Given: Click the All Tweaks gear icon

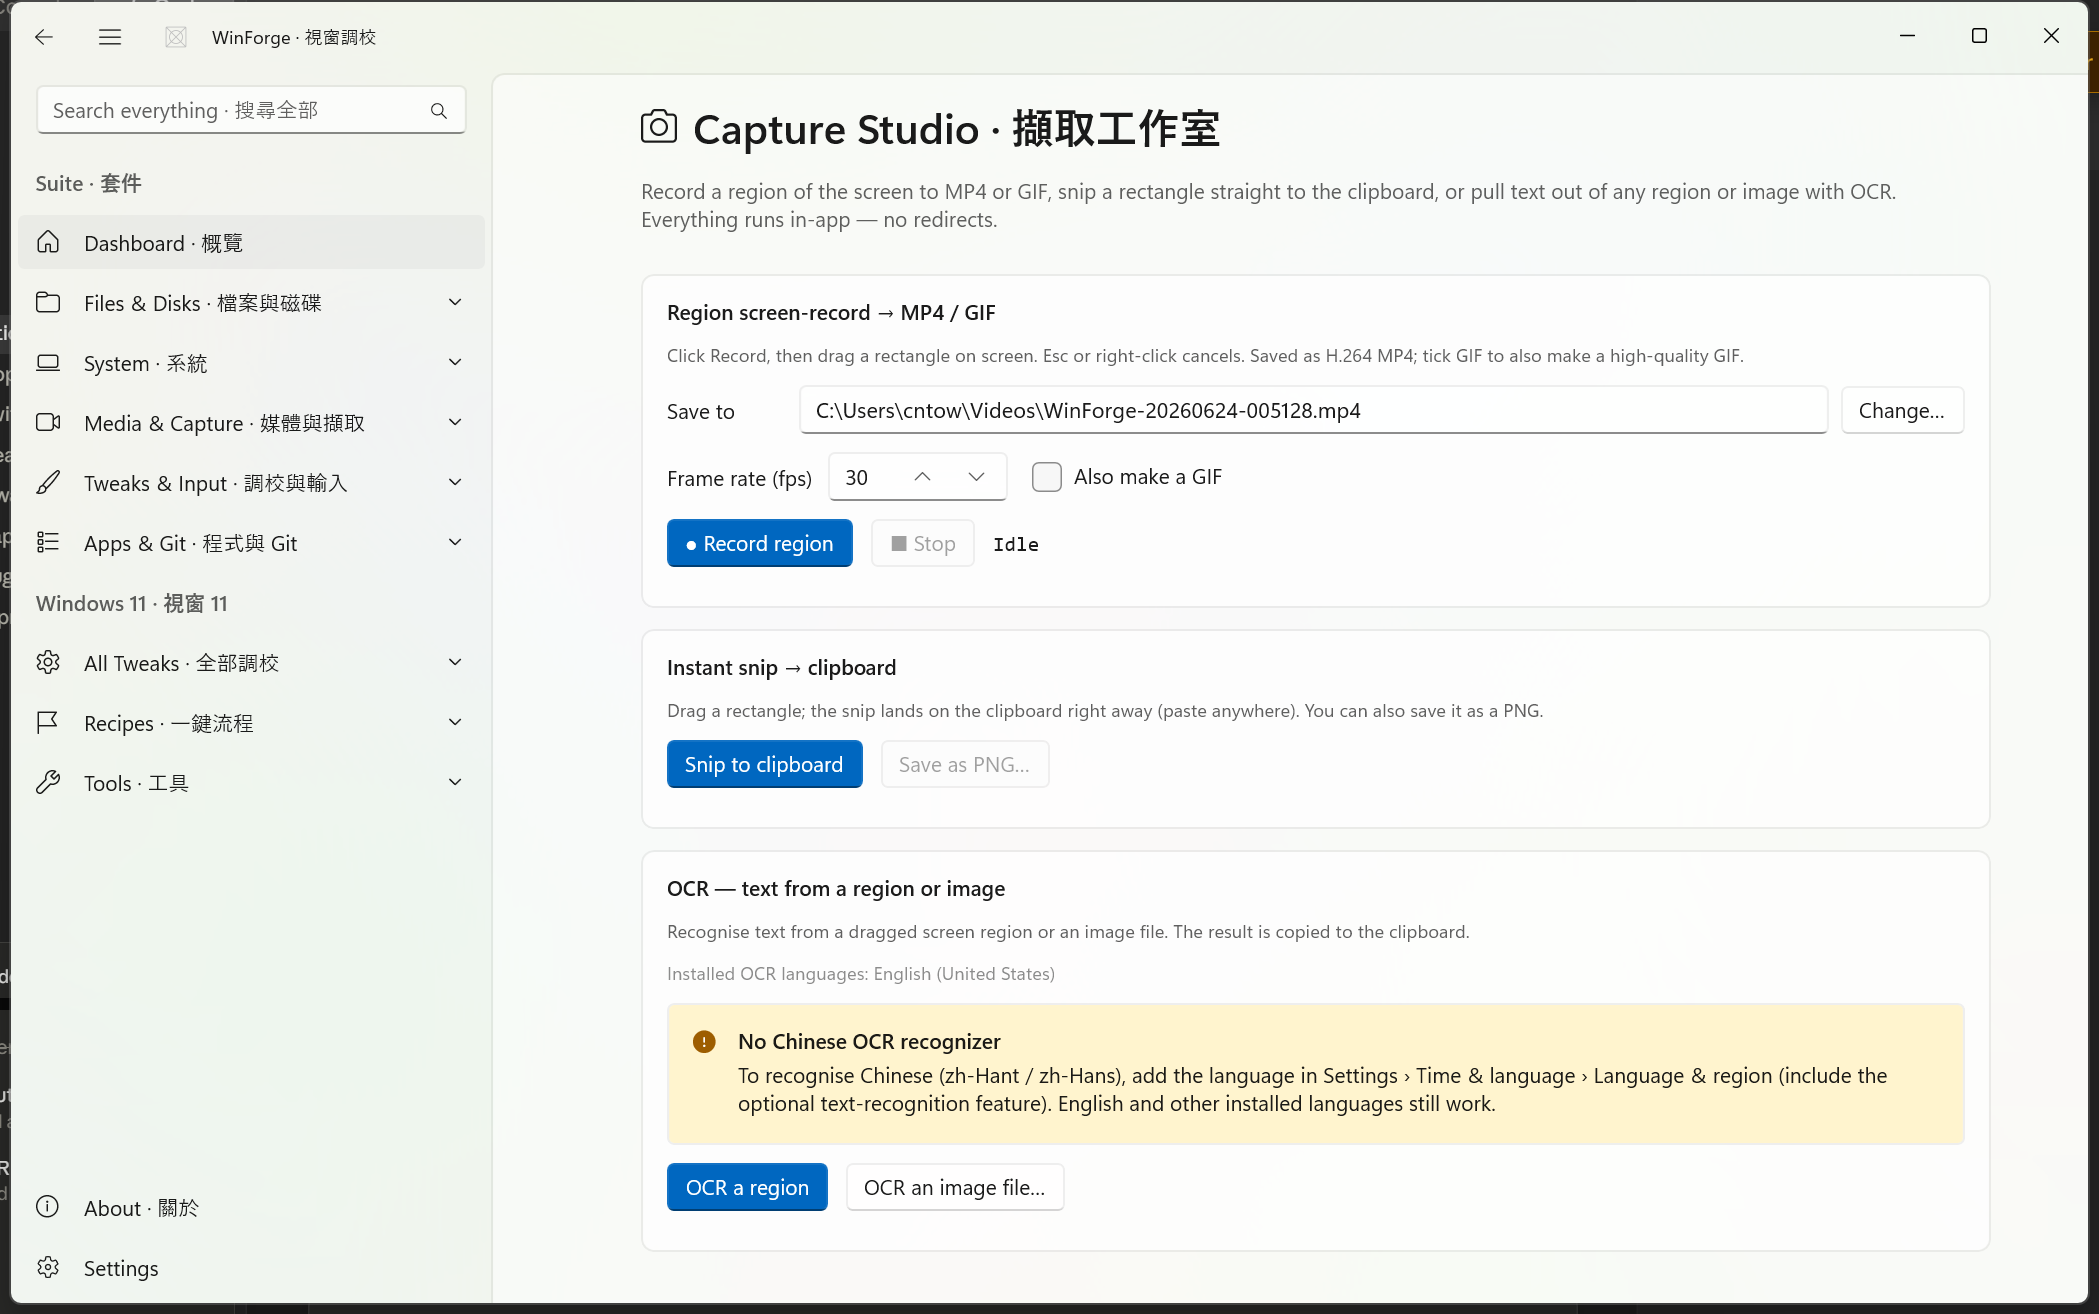Looking at the screenshot, I should pos(48,662).
